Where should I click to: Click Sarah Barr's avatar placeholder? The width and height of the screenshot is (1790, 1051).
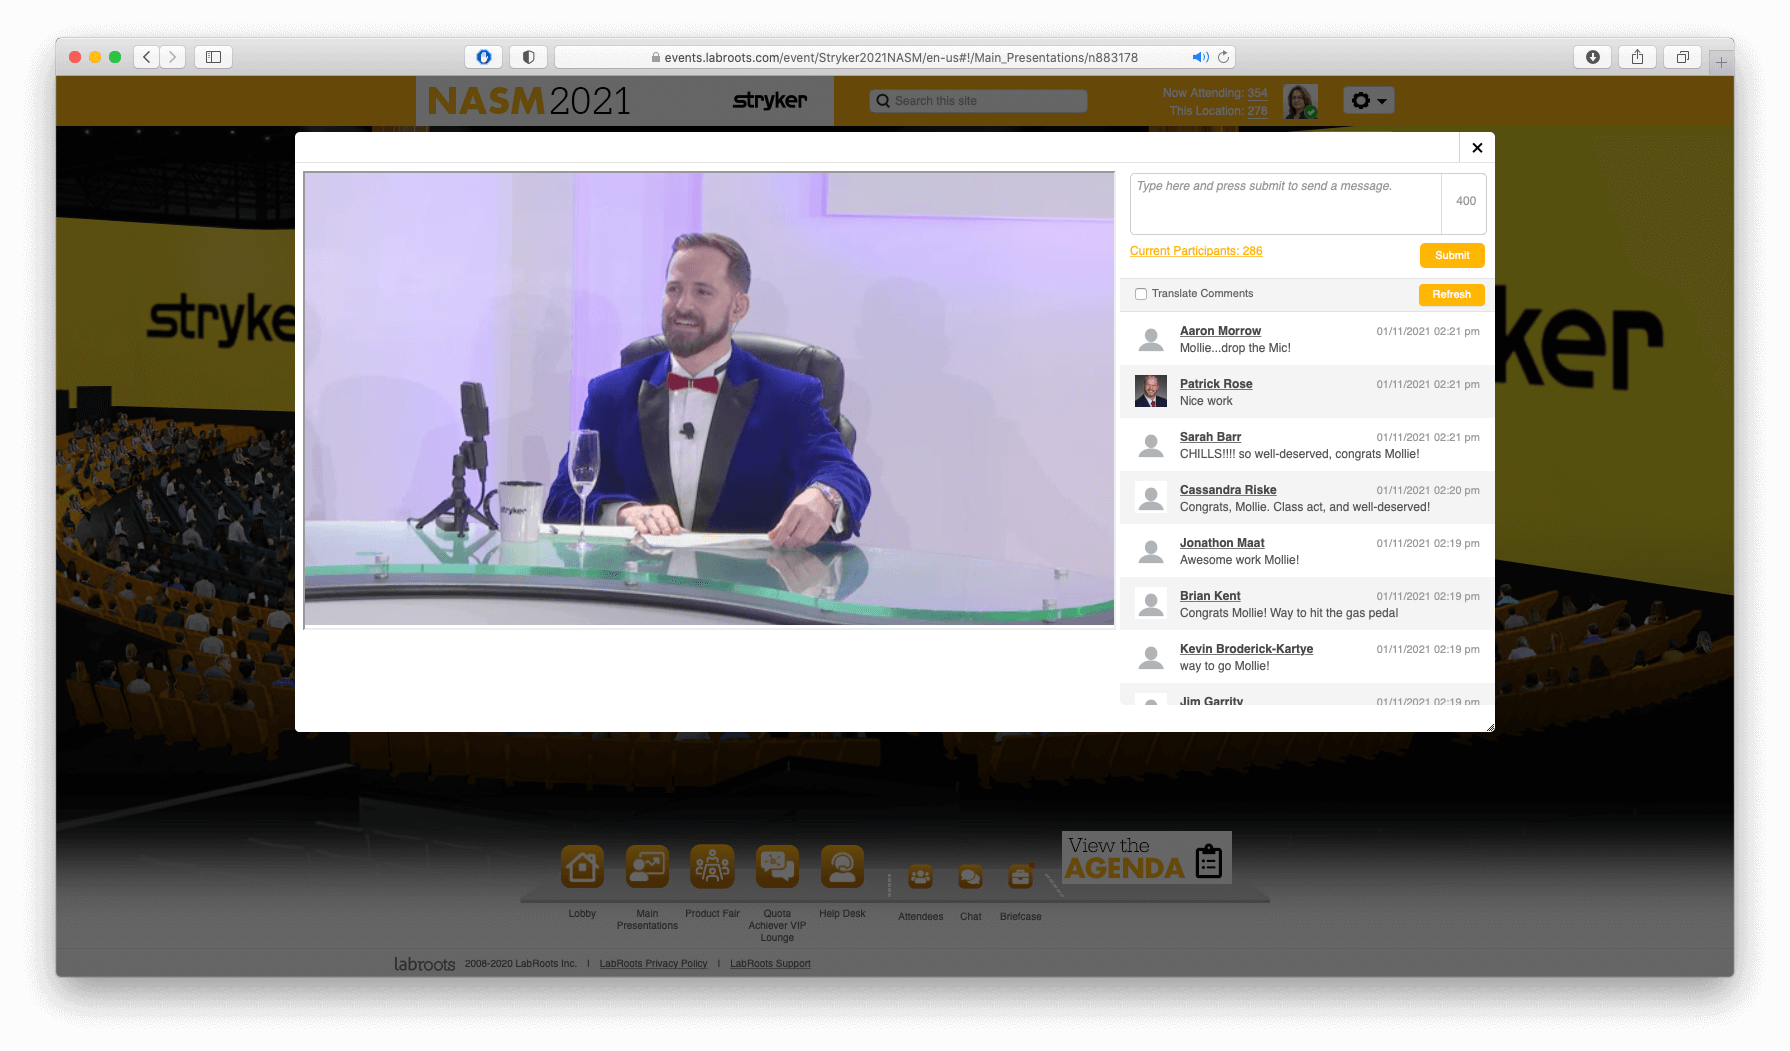coord(1151,445)
